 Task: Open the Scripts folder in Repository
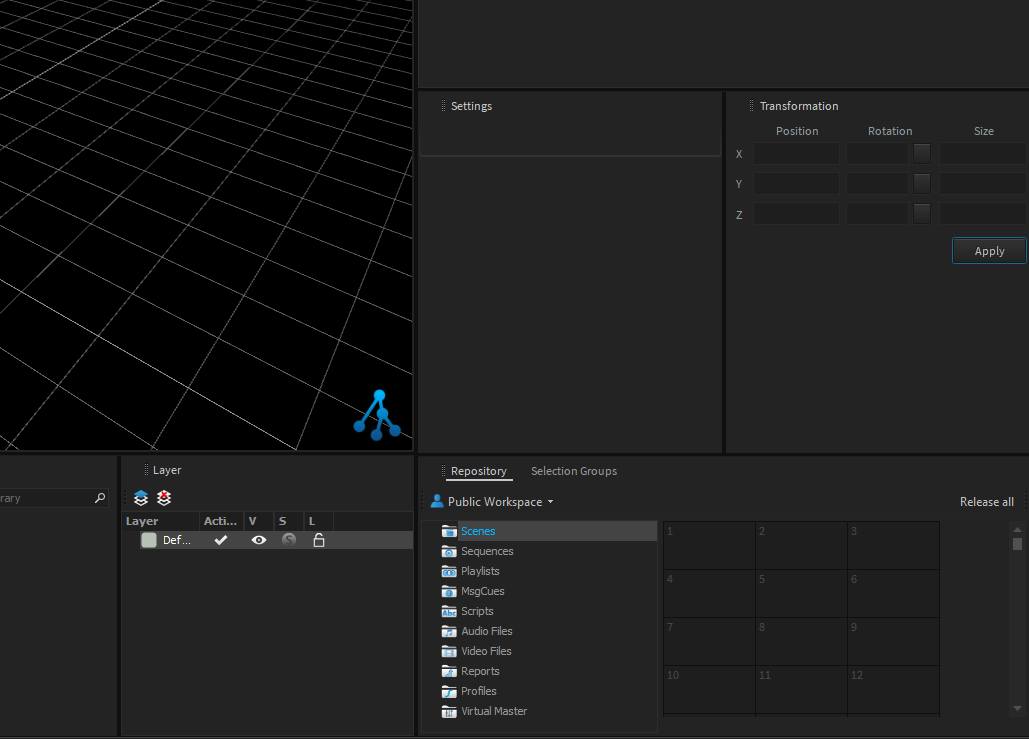tap(477, 611)
